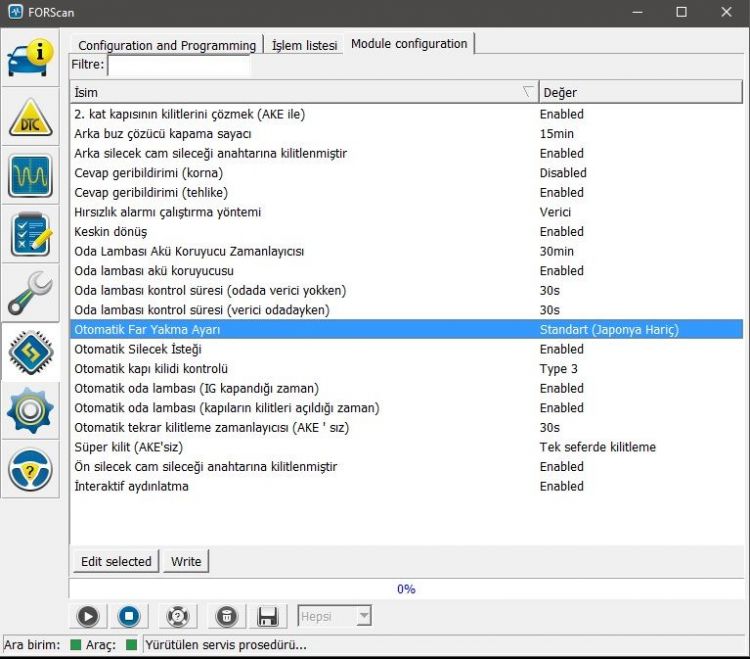Switch to İşlem listesi tab

point(304,45)
